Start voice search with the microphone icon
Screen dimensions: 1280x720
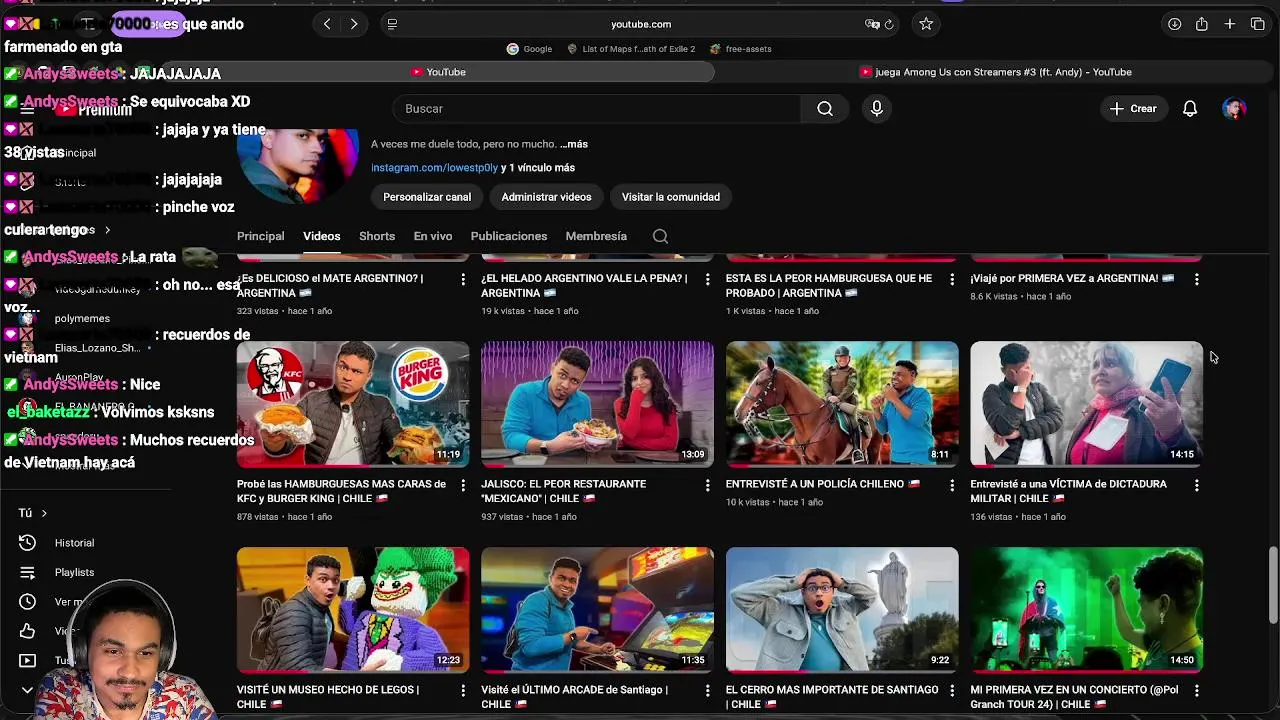pyautogui.click(x=877, y=108)
